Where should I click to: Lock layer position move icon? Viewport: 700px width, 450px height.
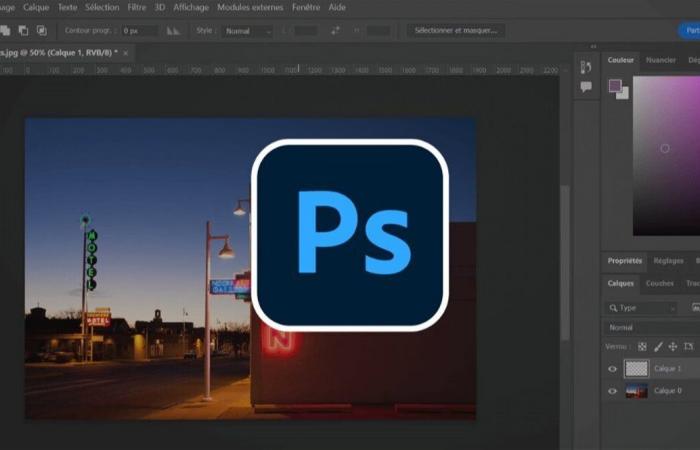click(673, 346)
